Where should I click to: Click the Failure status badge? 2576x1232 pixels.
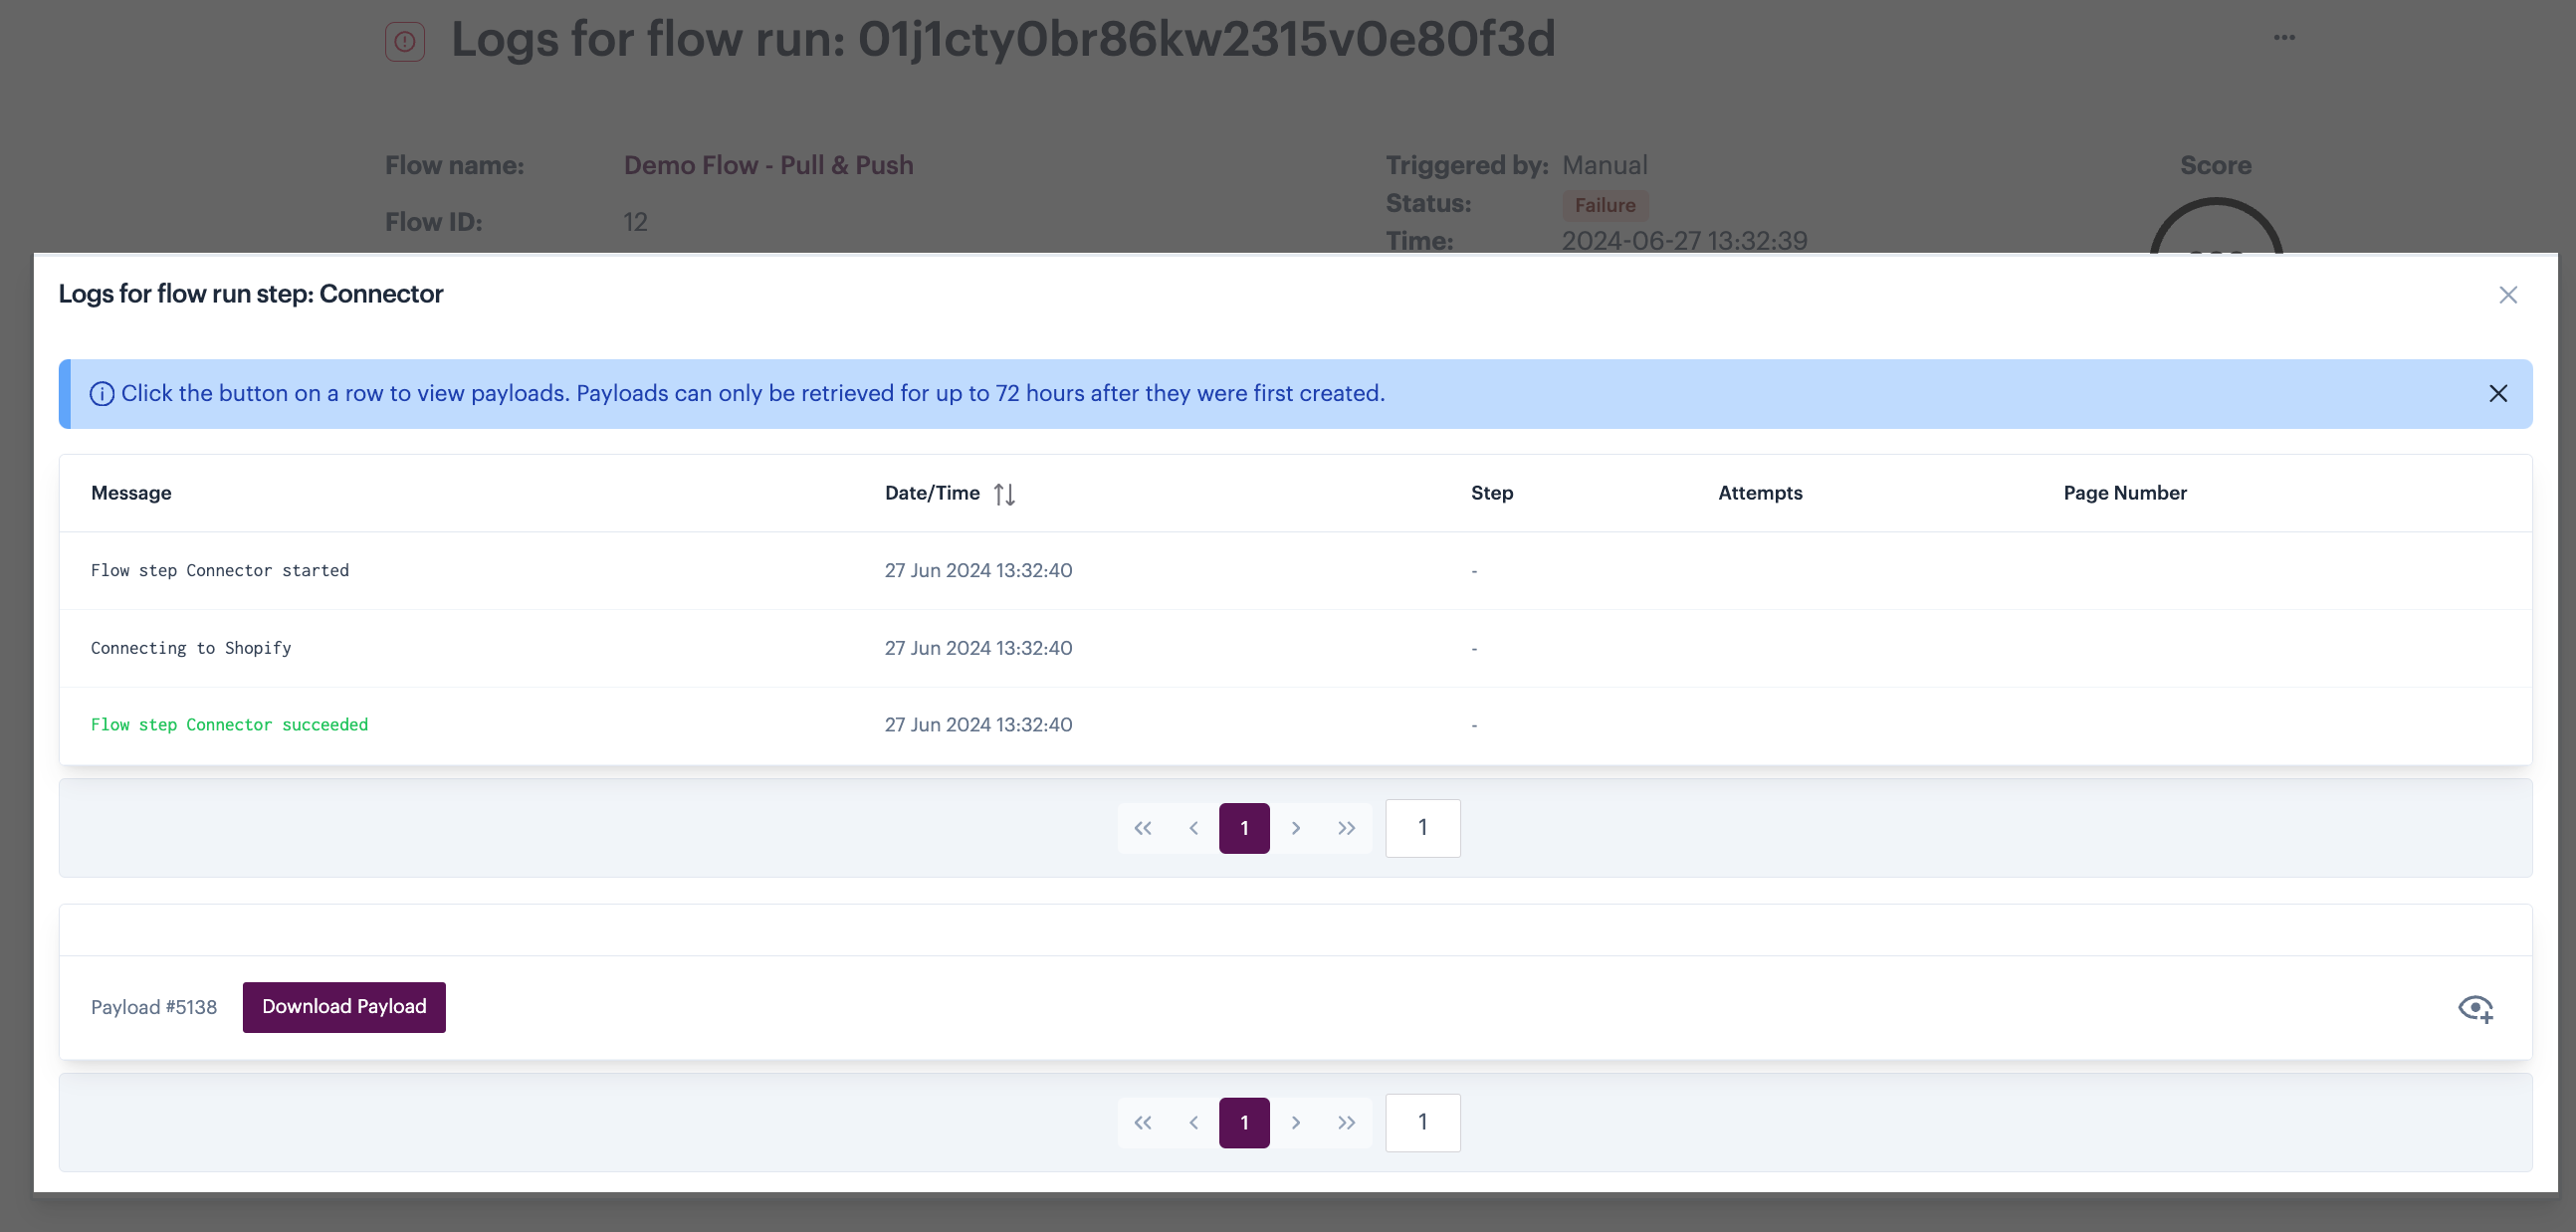[1605, 205]
